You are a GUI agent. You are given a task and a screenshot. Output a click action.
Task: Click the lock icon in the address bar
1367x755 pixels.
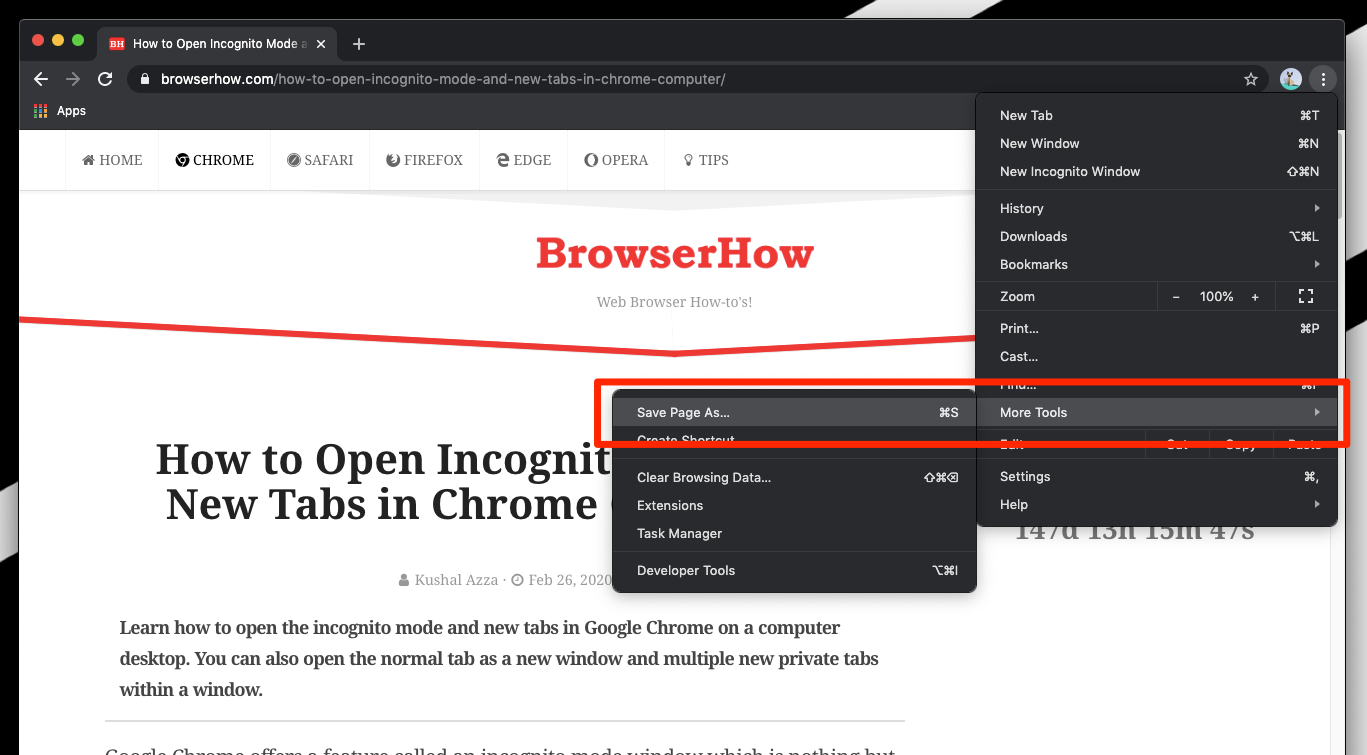145,79
